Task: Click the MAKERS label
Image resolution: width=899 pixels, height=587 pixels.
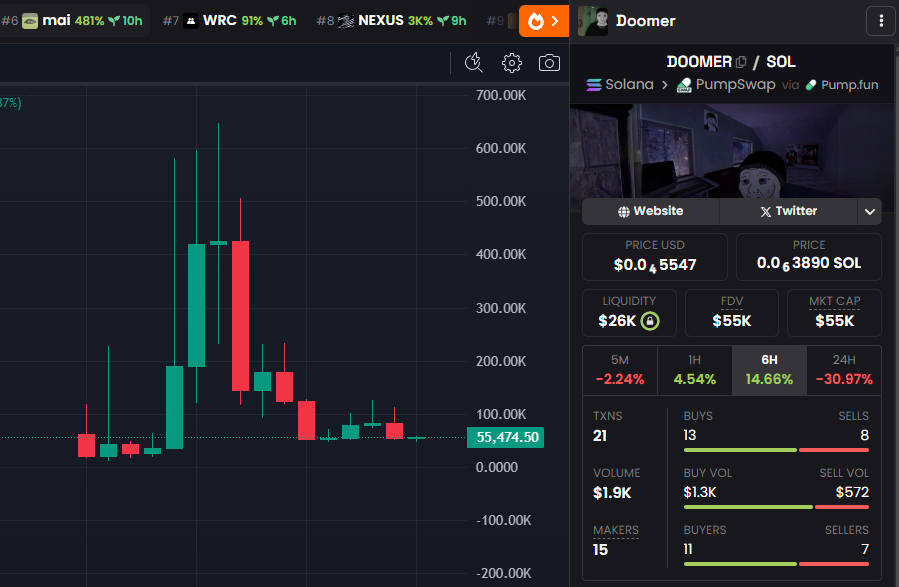Action: click(616, 530)
